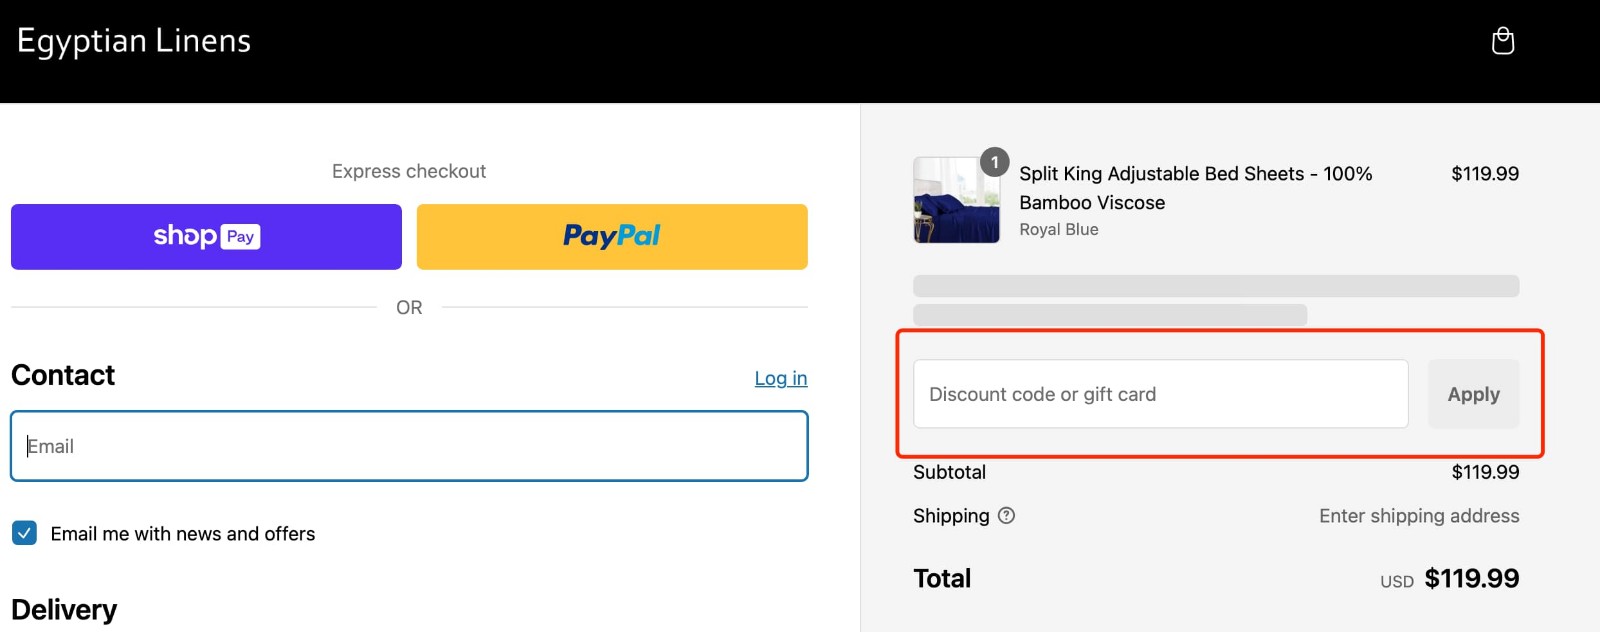Click the Log in link

(780, 378)
